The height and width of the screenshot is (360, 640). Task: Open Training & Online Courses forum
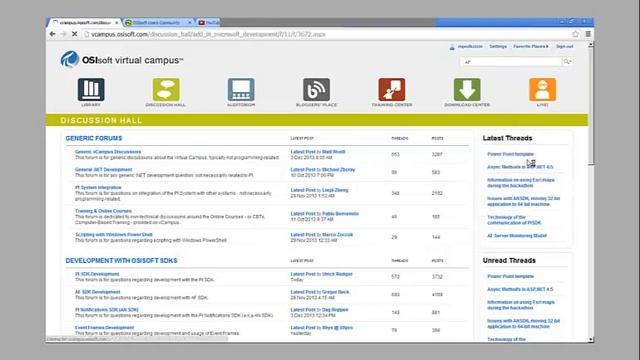click(x=103, y=211)
